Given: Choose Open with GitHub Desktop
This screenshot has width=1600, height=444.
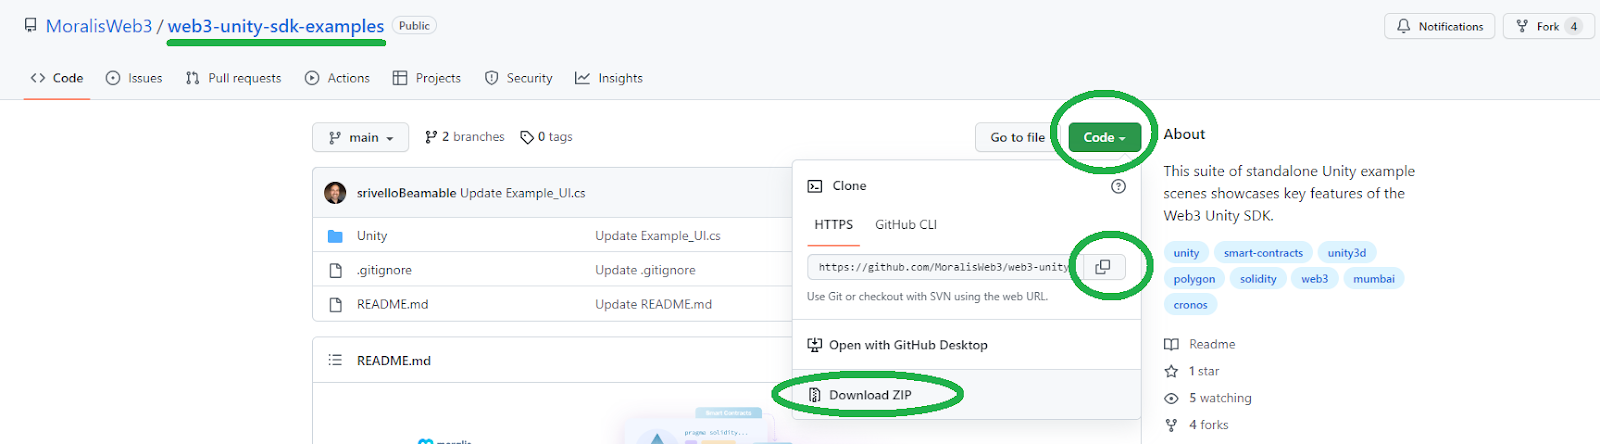Looking at the screenshot, I should pyautogui.click(x=908, y=345).
